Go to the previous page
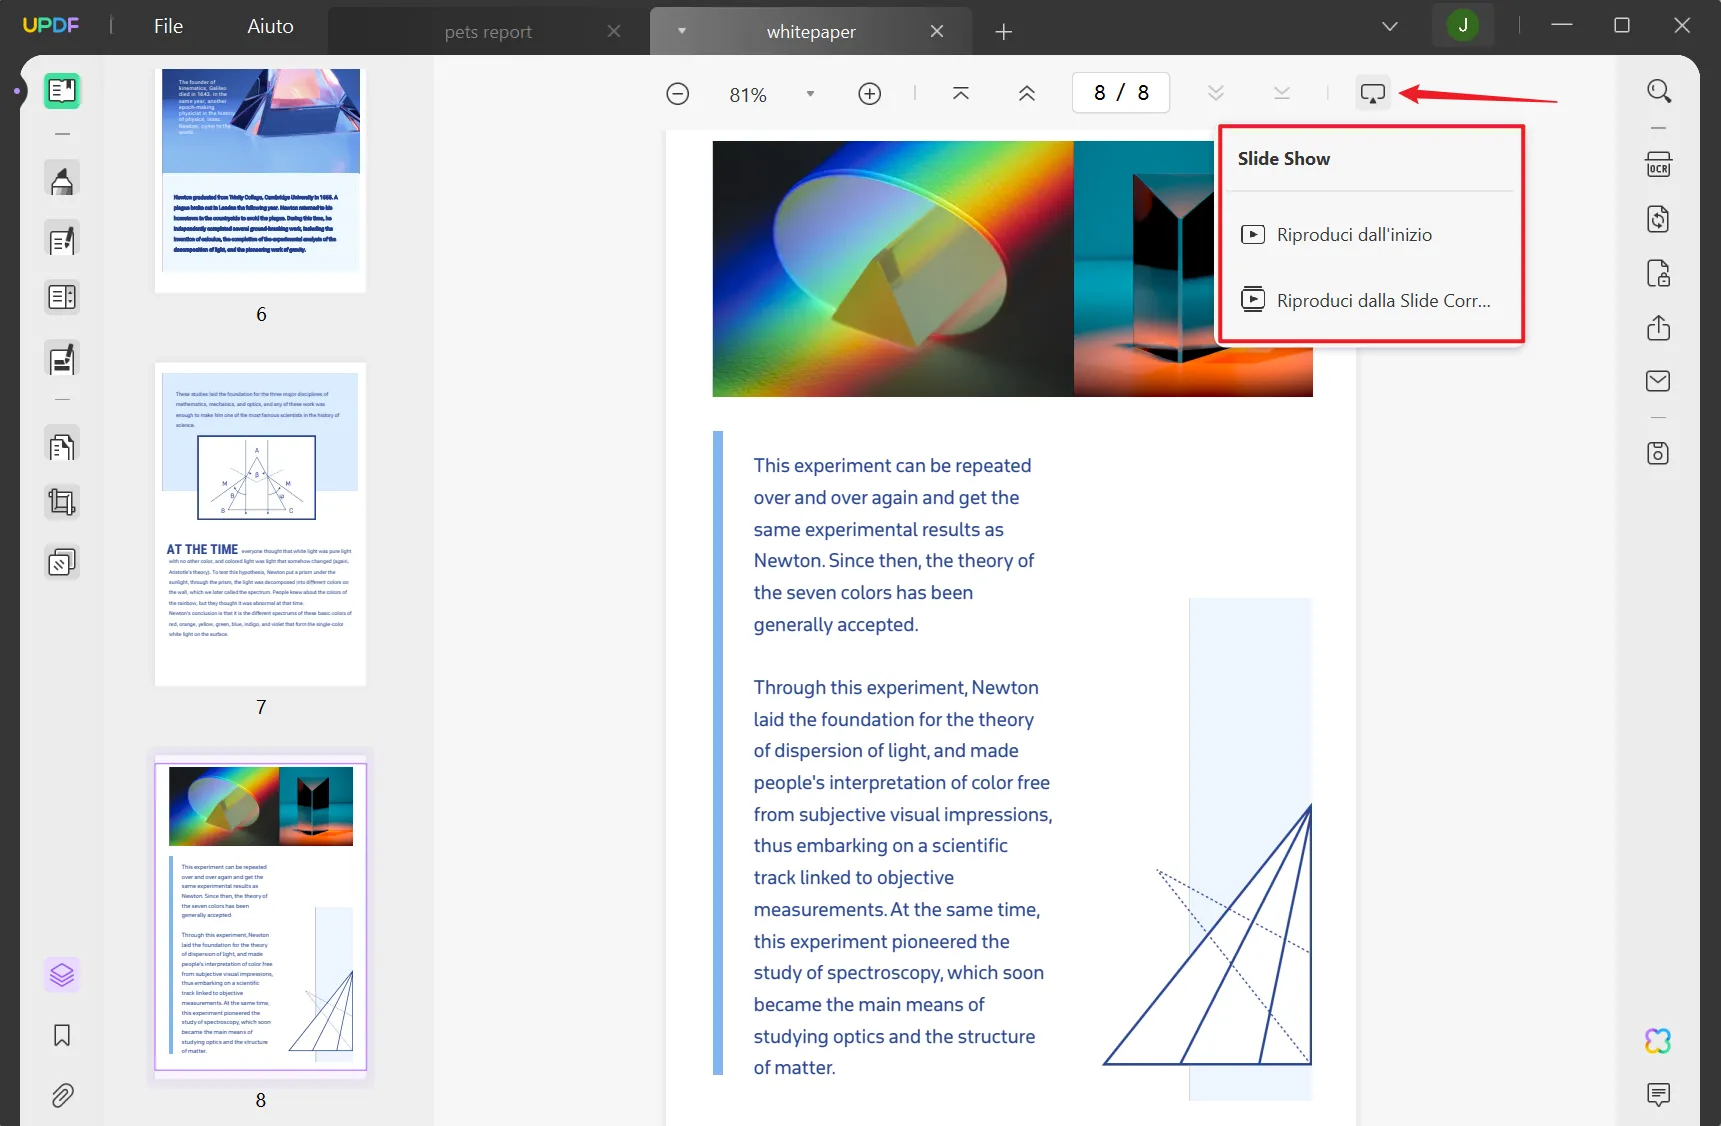The height and width of the screenshot is (1126, 1721). [1027, 93]
